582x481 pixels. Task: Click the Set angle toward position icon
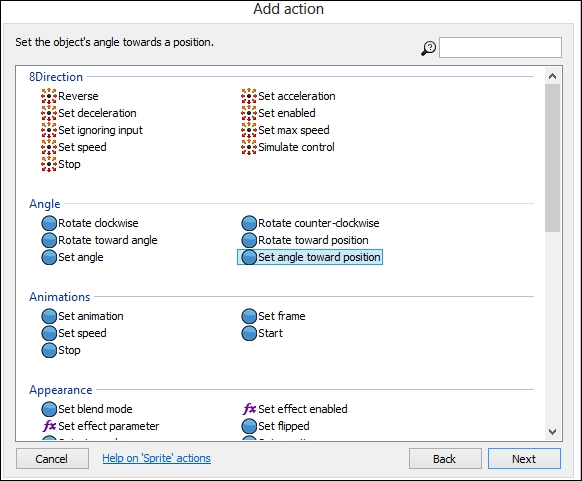249,258
